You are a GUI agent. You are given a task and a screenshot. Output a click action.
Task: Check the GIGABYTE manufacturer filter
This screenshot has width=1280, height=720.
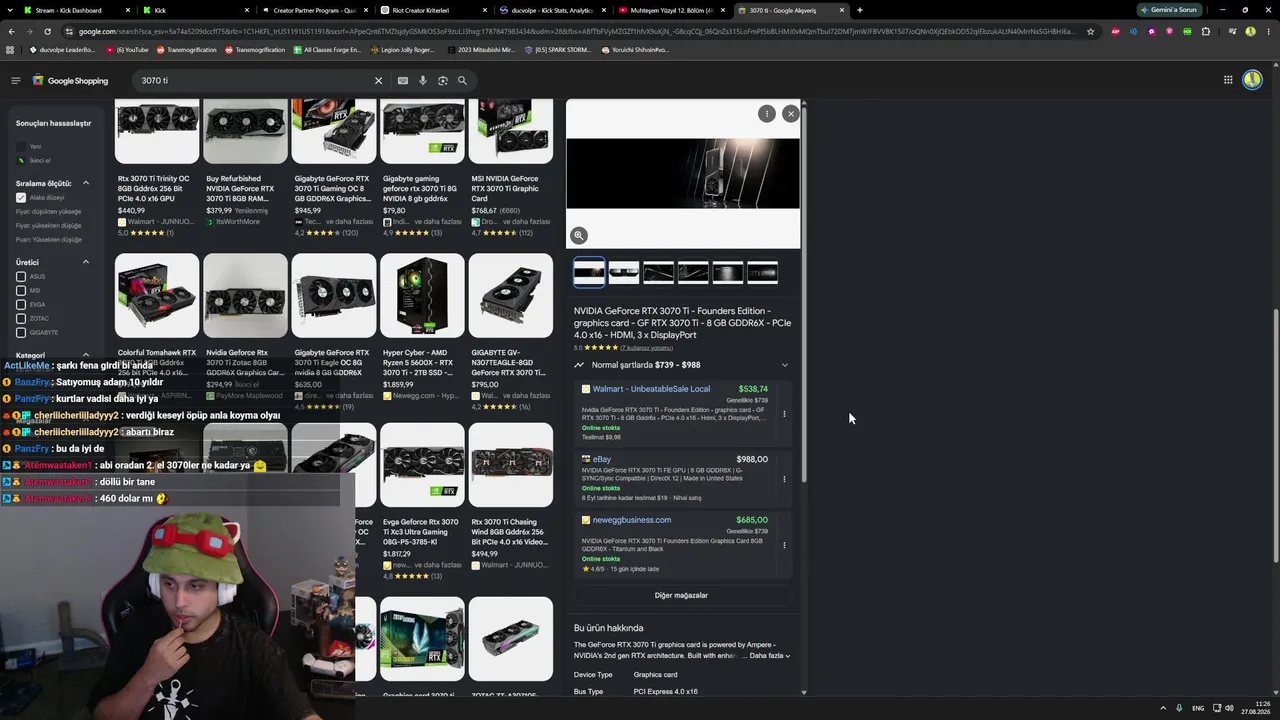click(21, 333)
